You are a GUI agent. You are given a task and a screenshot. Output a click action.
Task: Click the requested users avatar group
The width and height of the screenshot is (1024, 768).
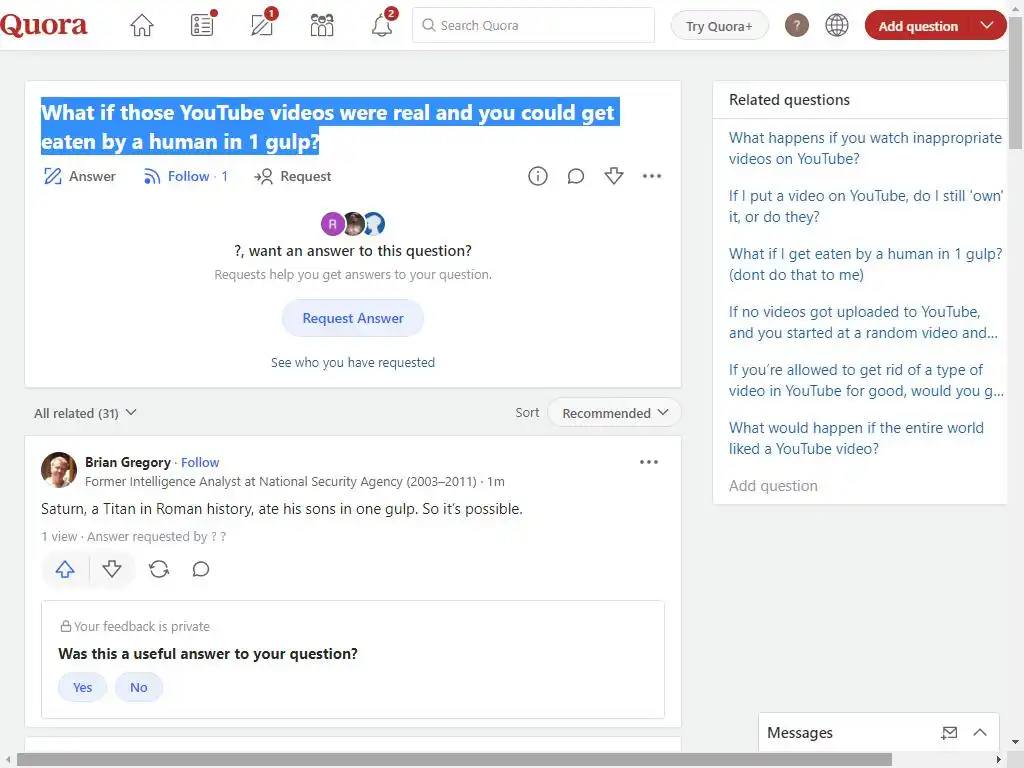(x=353, y=224)
